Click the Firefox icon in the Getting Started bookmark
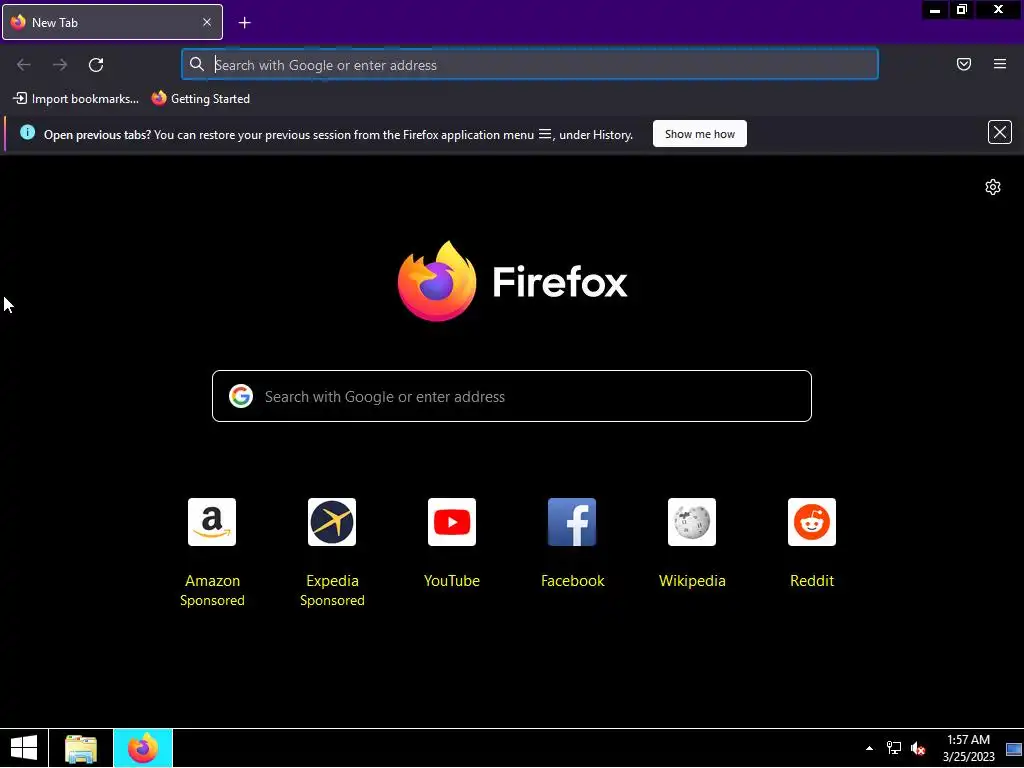The height and width of the screenshot is (768, 1024). 159,98
